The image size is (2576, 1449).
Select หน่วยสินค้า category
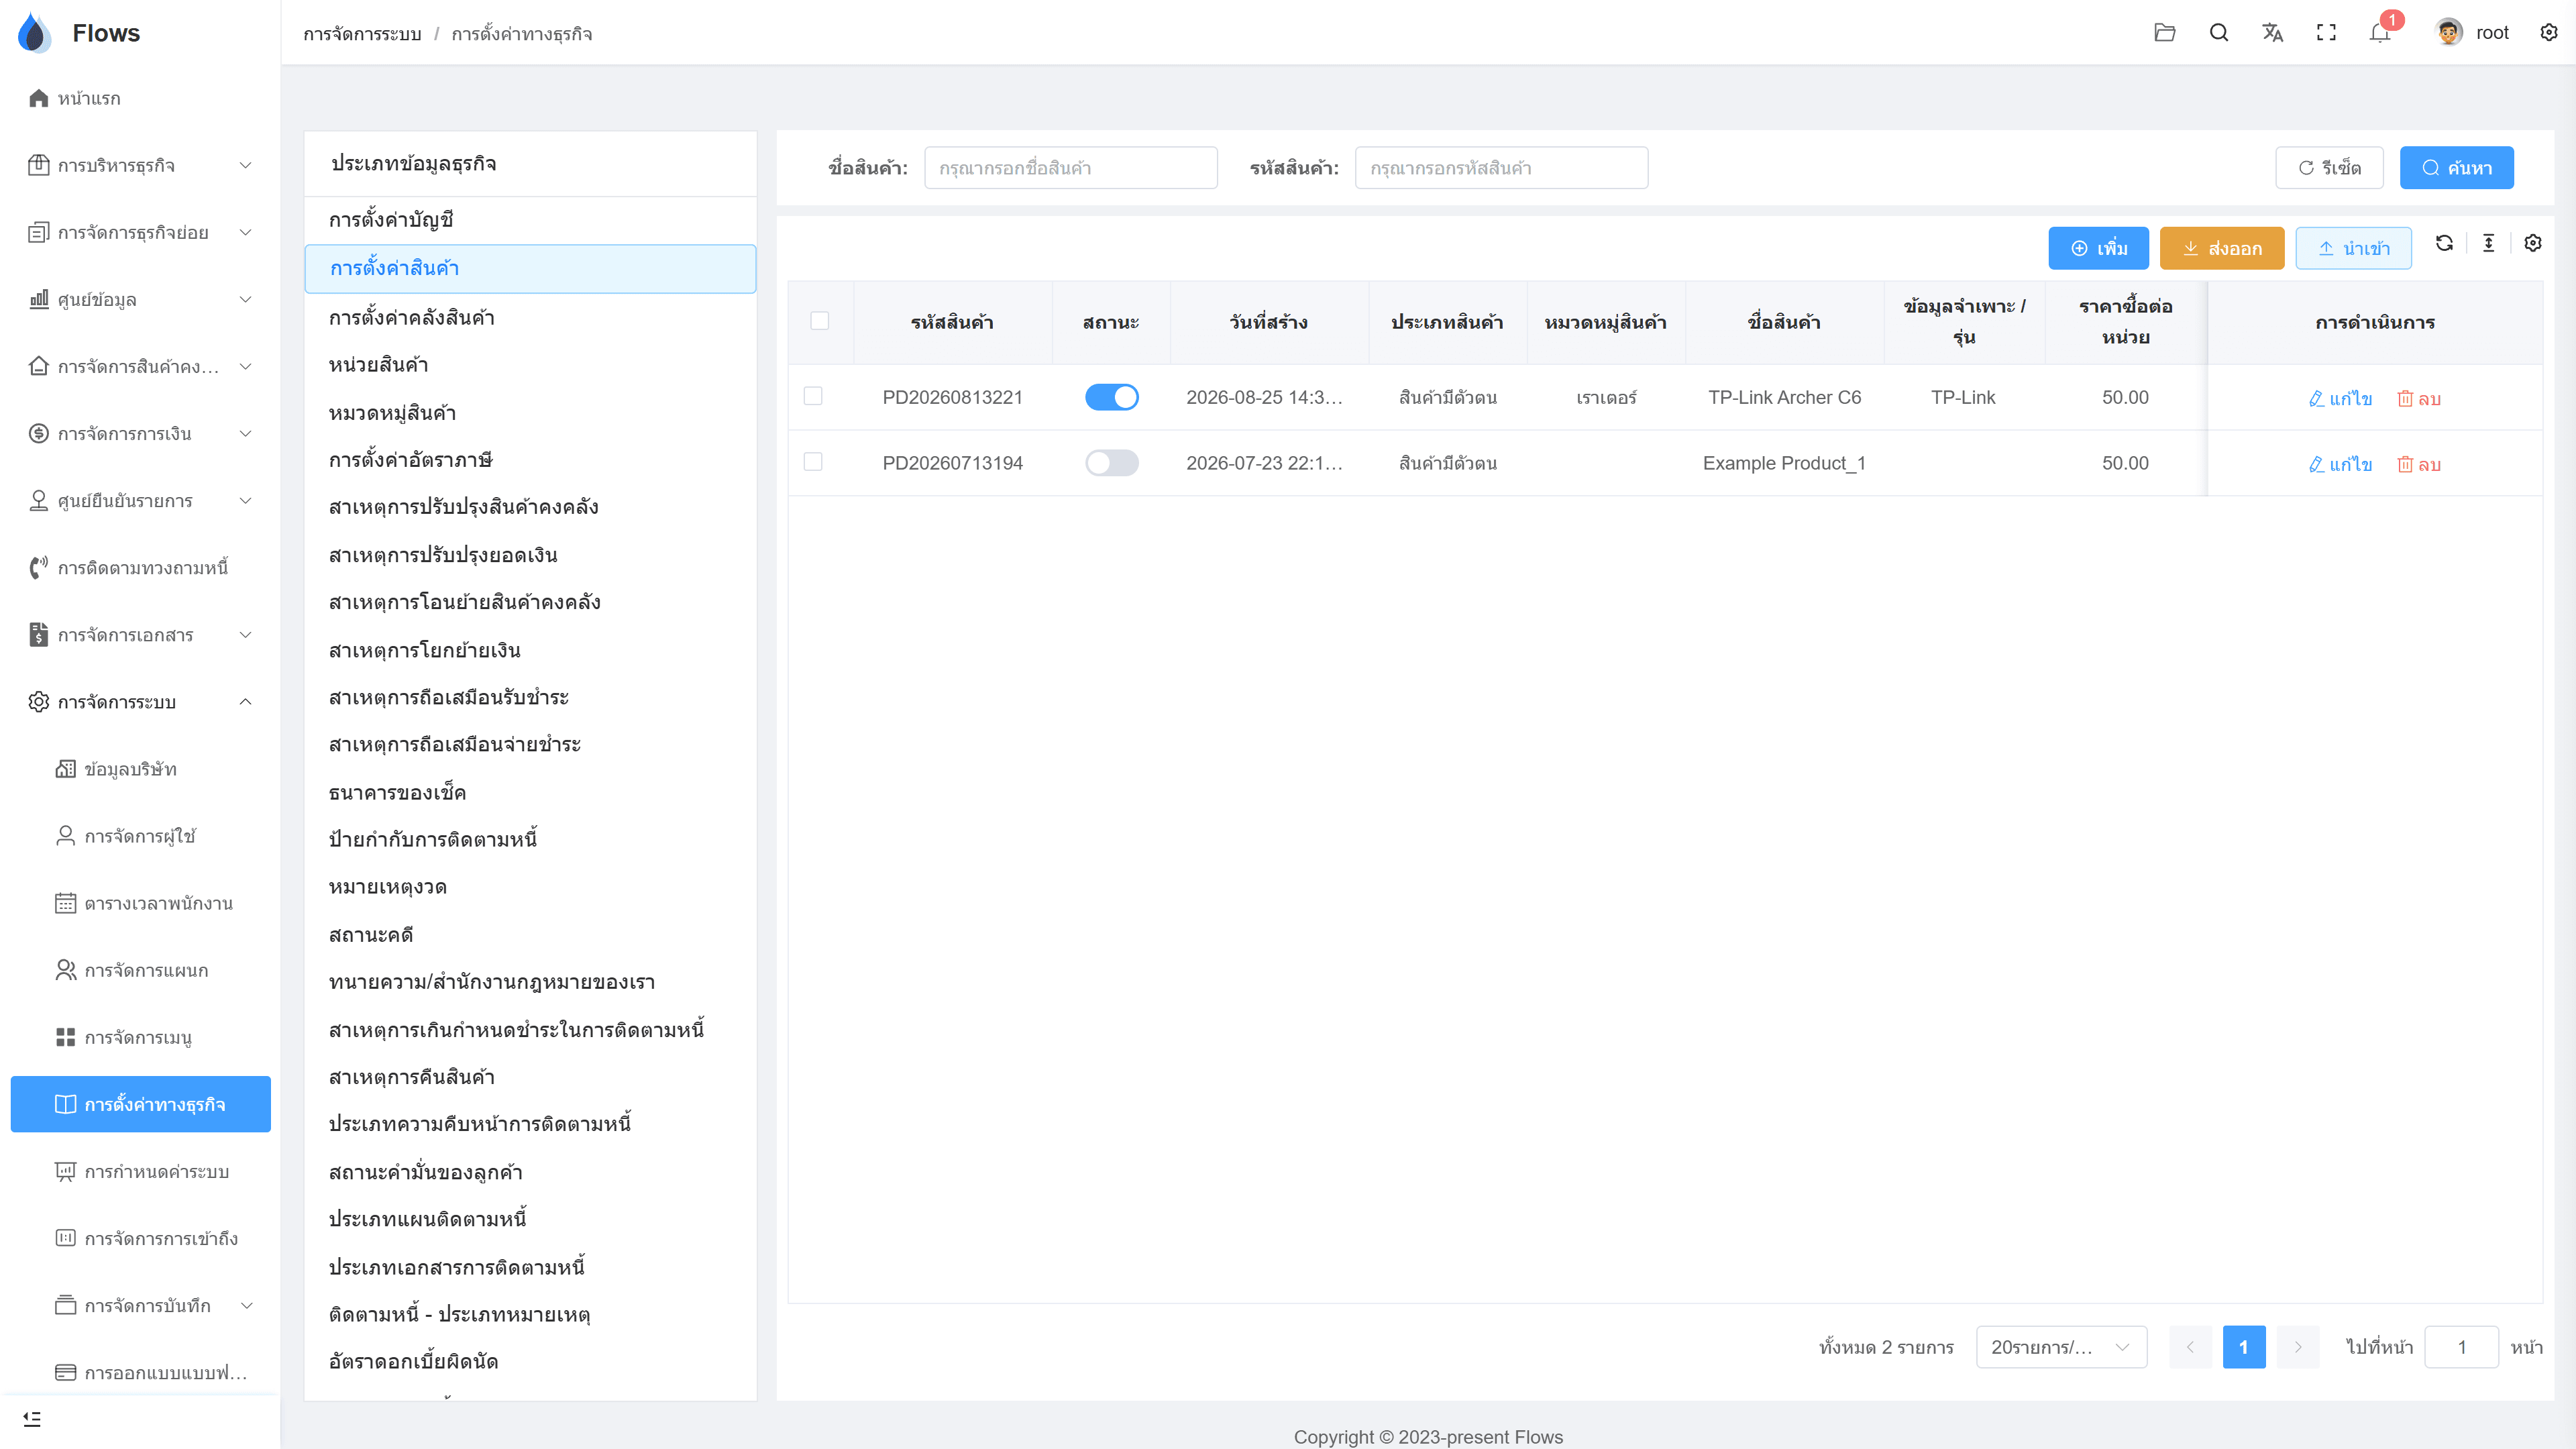click(x=530, y=365)
